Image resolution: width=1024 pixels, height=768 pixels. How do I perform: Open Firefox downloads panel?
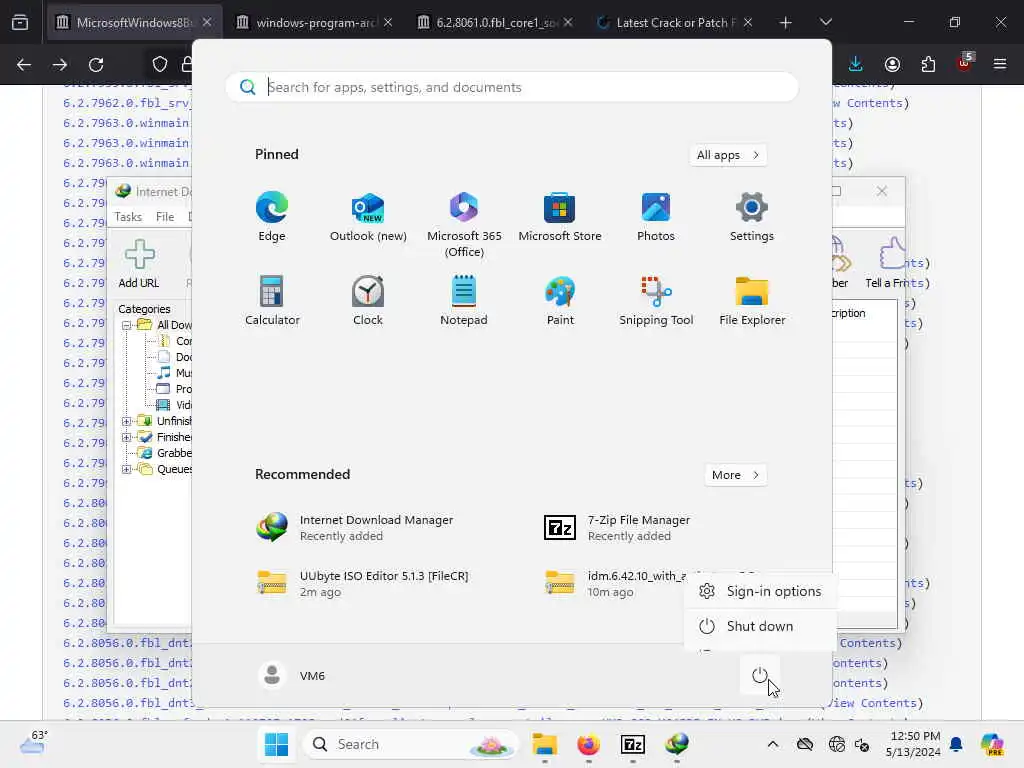(x=856, y=64)
